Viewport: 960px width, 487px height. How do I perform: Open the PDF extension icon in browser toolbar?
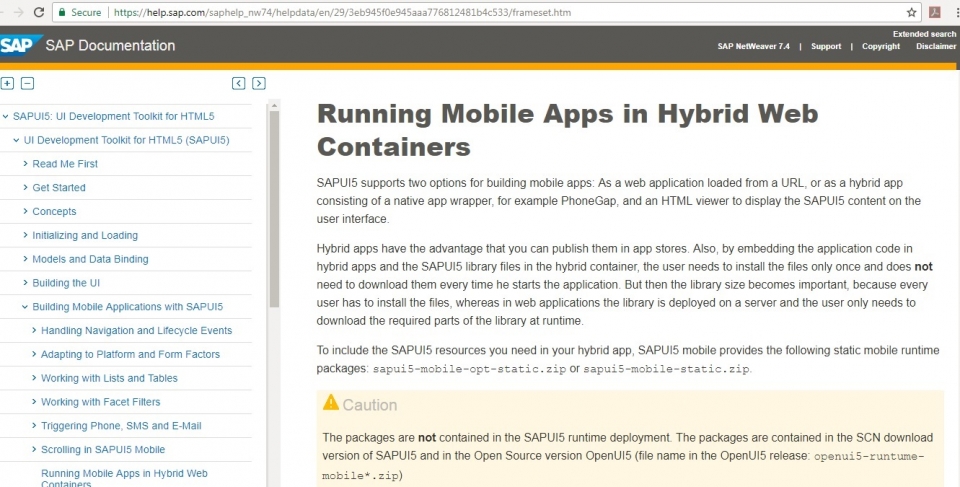936,12
